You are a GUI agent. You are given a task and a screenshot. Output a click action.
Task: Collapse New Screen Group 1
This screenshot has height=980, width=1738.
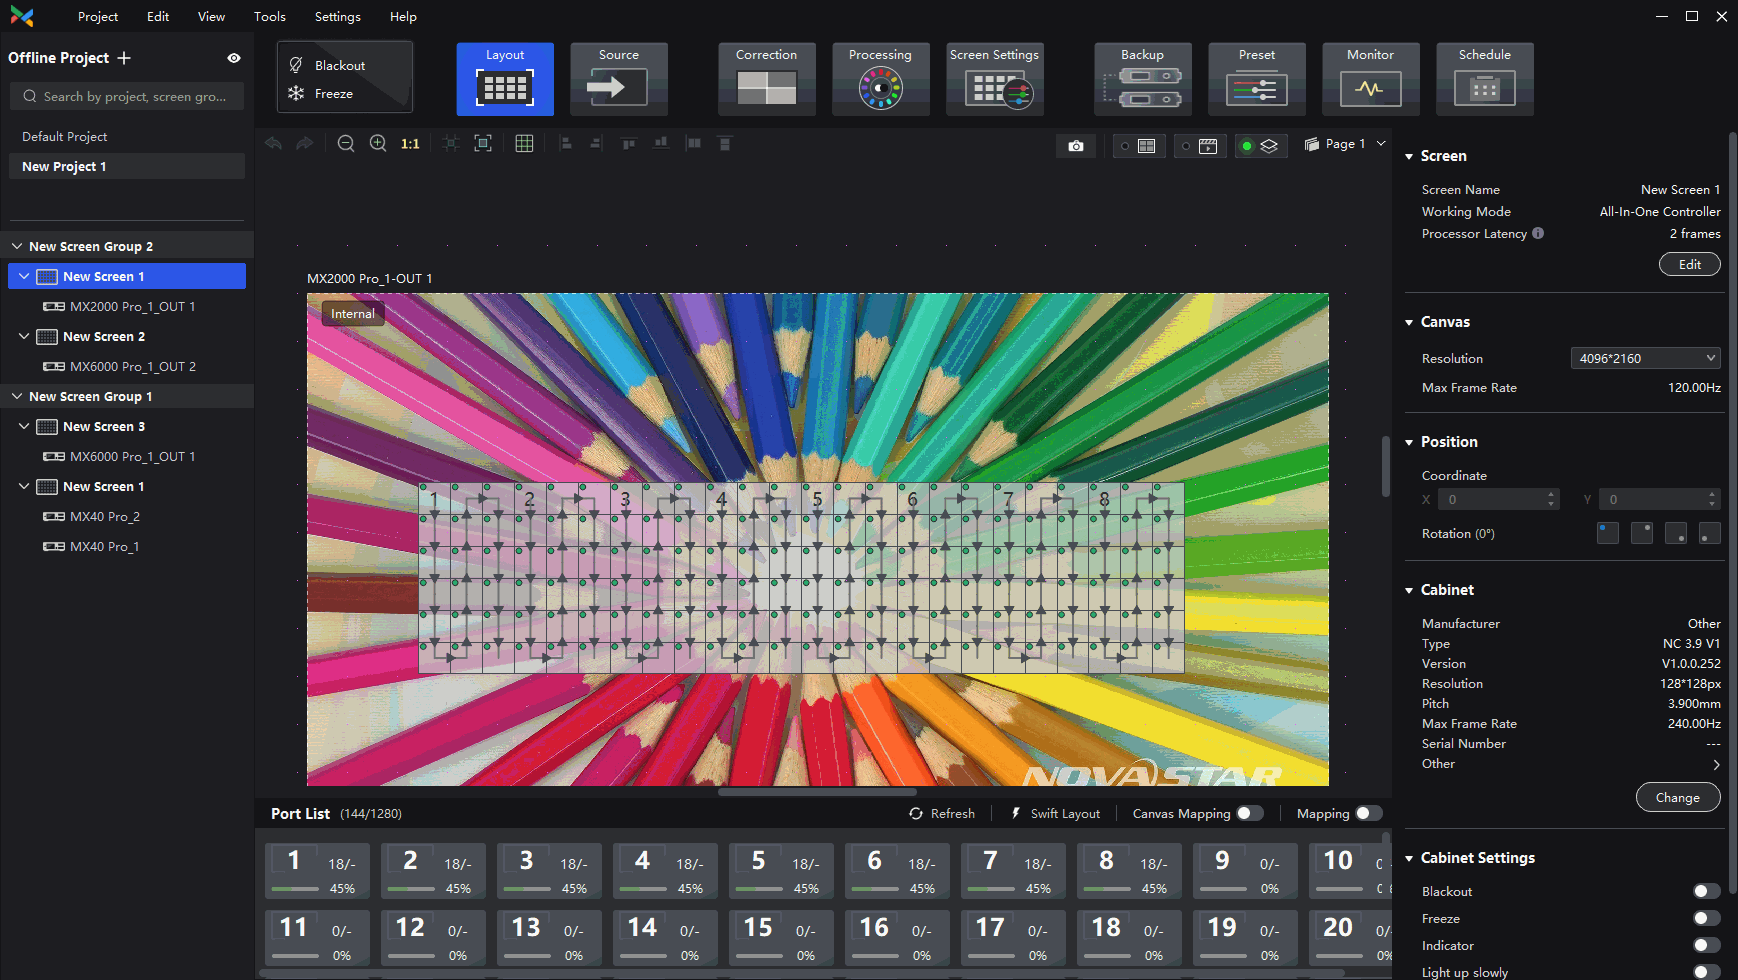[17, 396]
